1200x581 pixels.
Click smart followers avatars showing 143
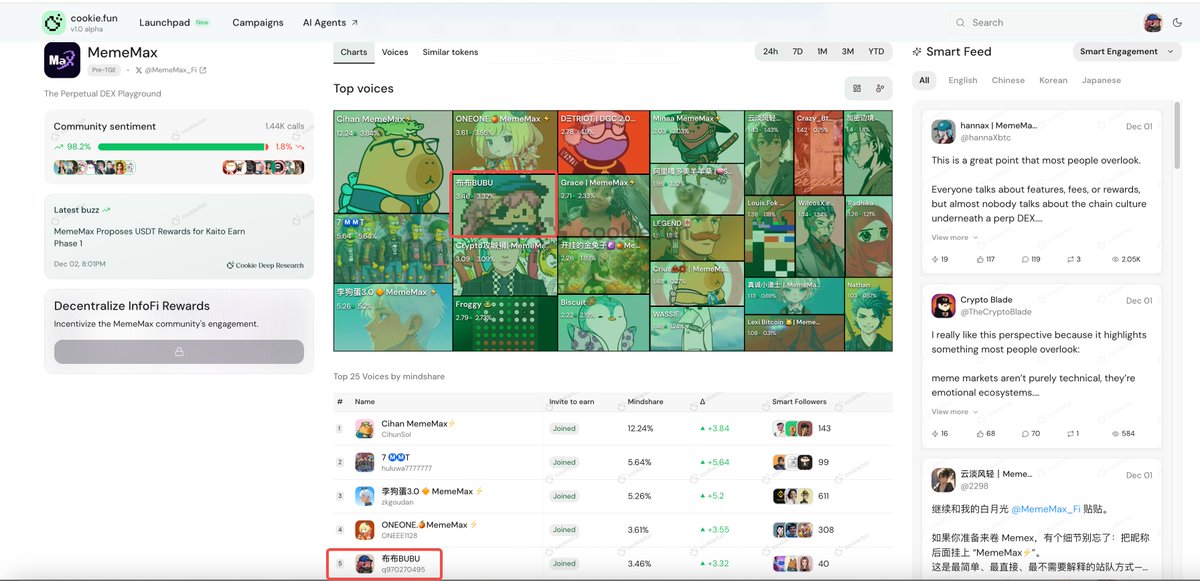792,428
